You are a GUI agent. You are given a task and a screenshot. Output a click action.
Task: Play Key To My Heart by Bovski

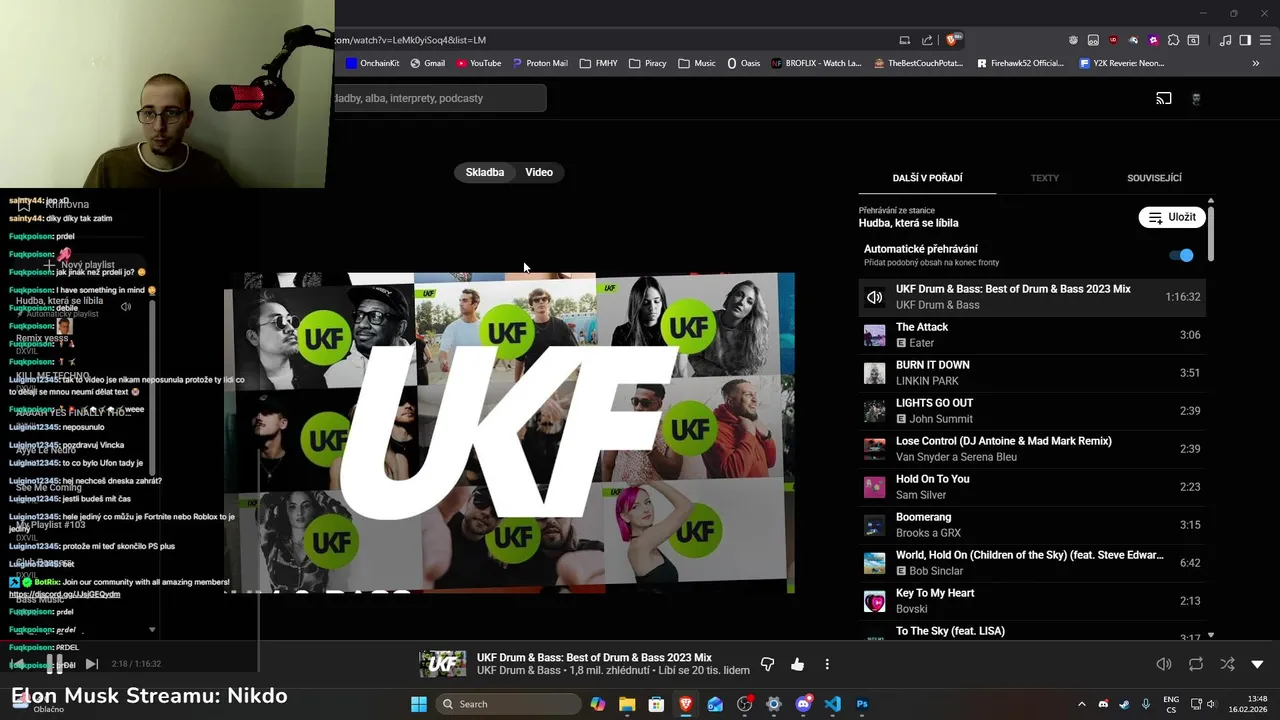point(1032,601)
